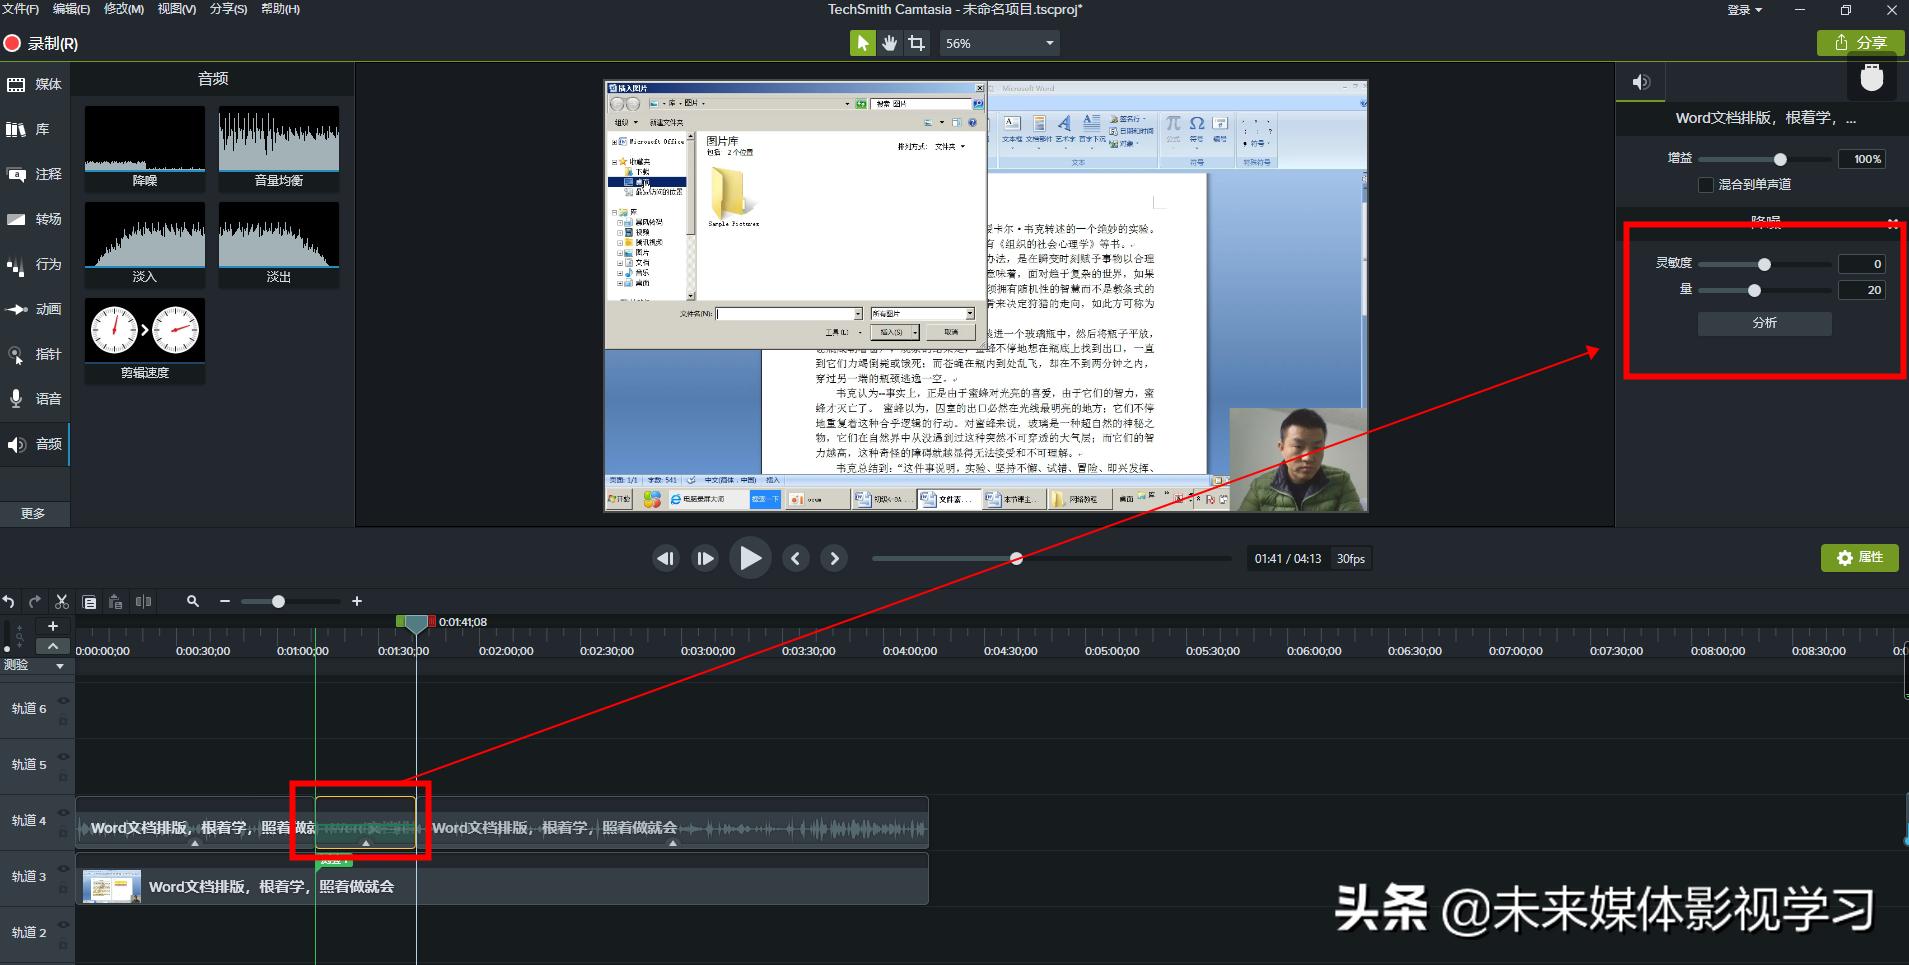Activate the pan hand tool

point(889,43)
